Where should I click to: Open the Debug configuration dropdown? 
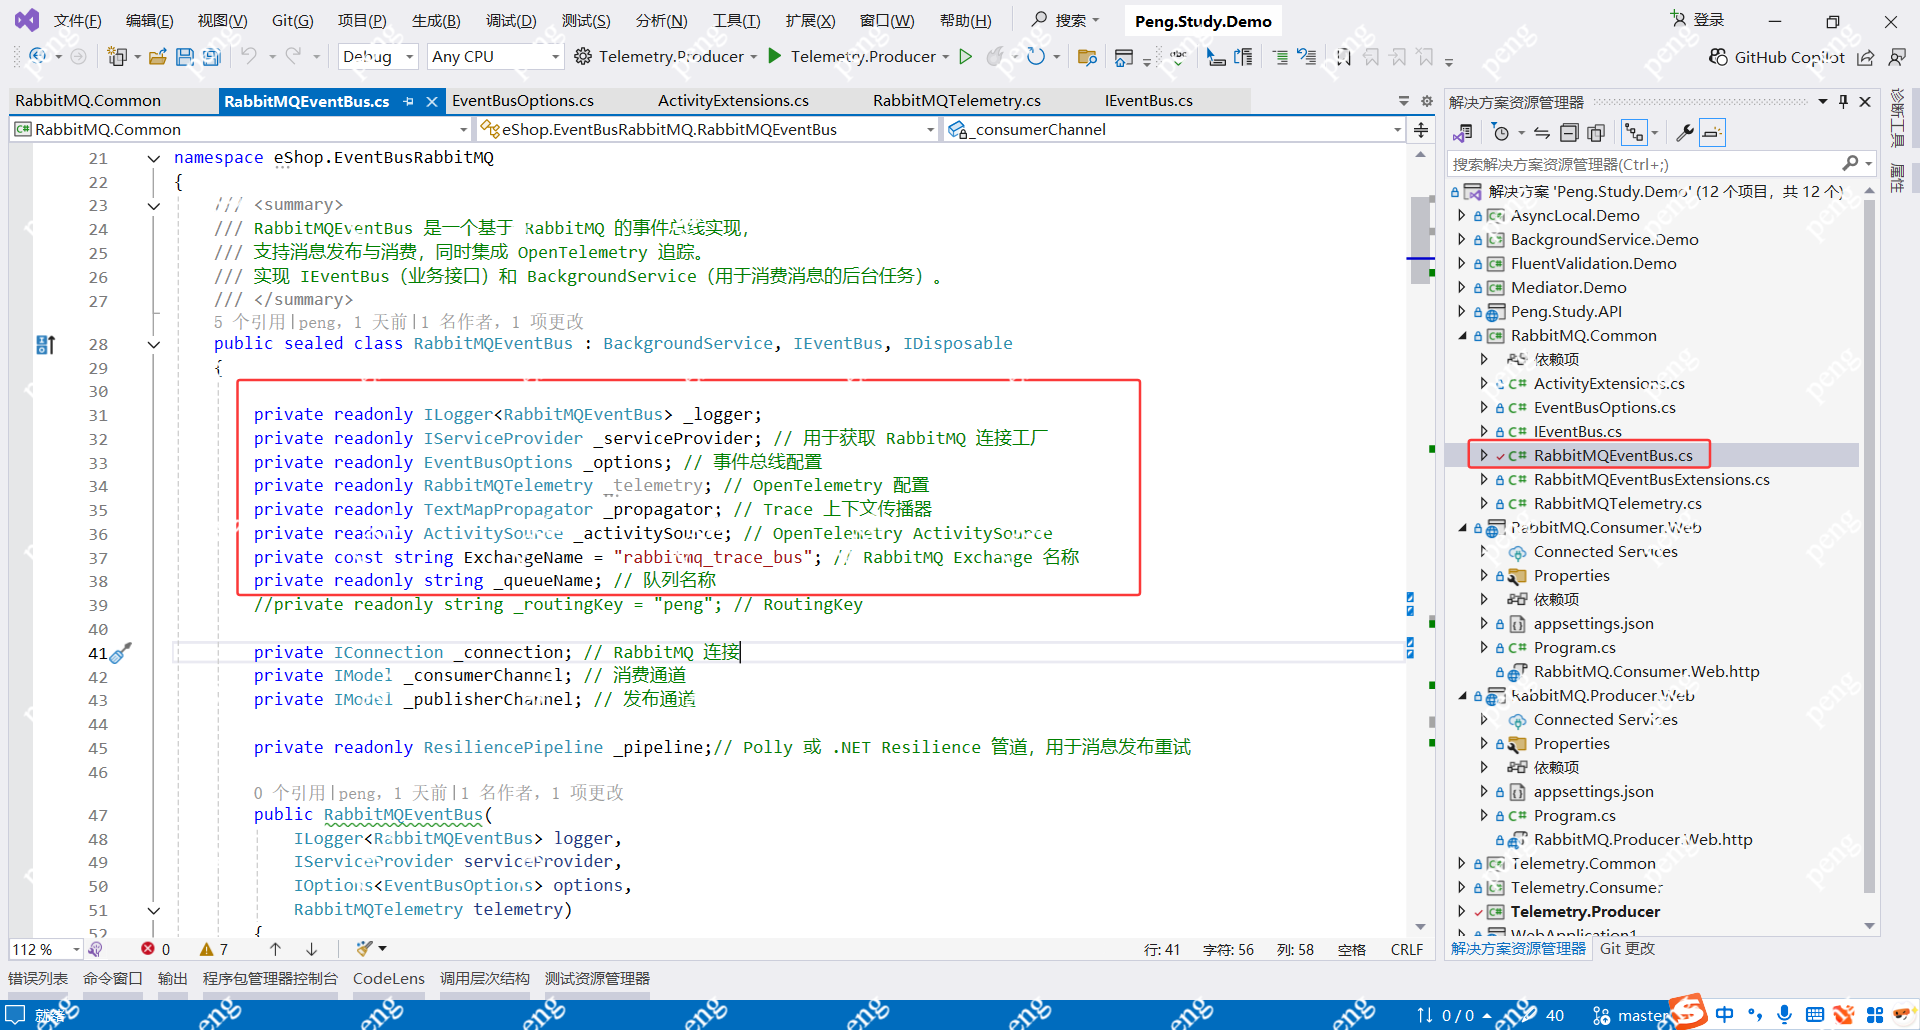point(378,57)
